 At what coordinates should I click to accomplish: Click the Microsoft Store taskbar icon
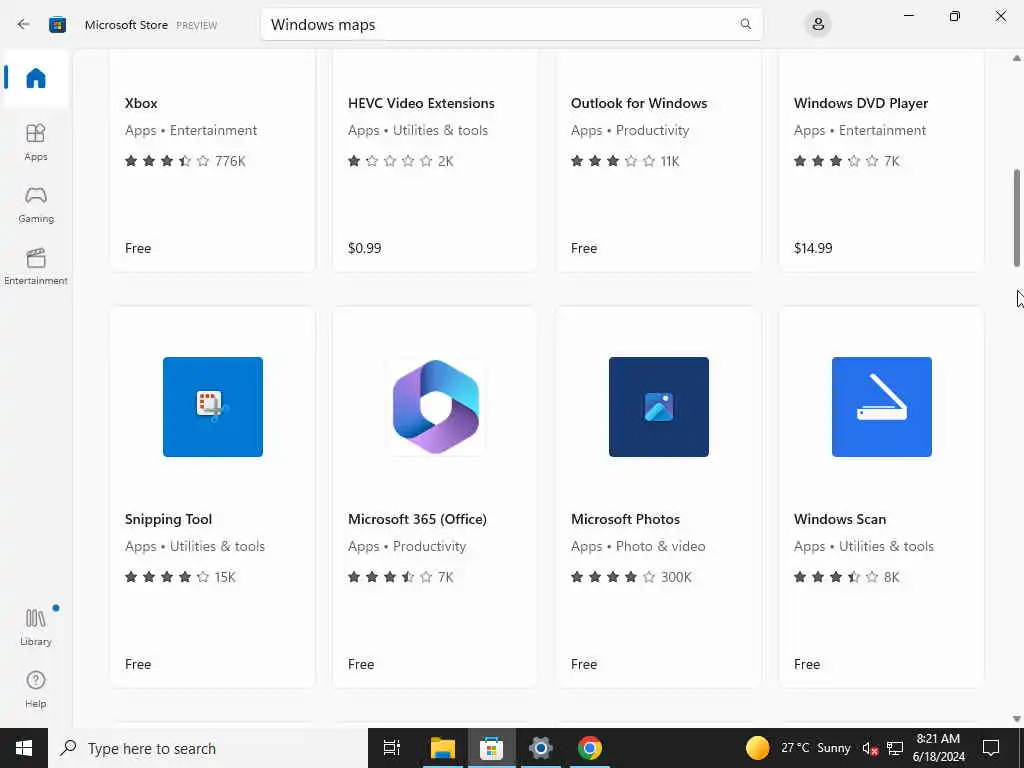click(491, 748)
